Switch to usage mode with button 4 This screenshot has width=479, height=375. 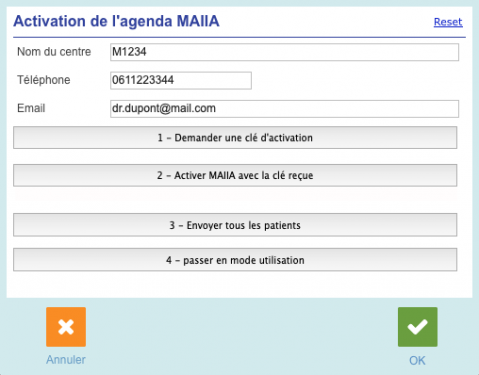point(235,260)
